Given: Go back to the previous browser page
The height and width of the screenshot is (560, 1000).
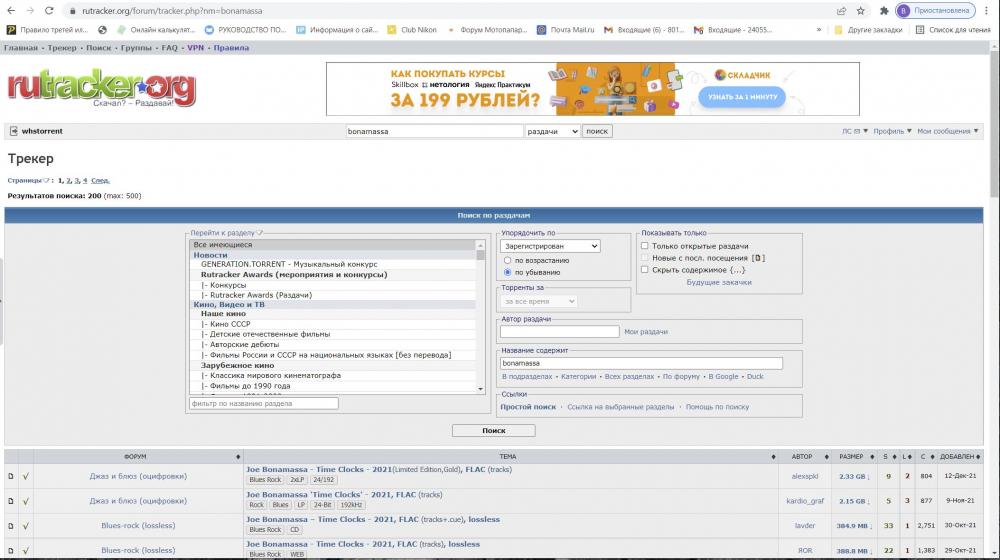Looking at the screenshot, I should [x=11, y=11].
